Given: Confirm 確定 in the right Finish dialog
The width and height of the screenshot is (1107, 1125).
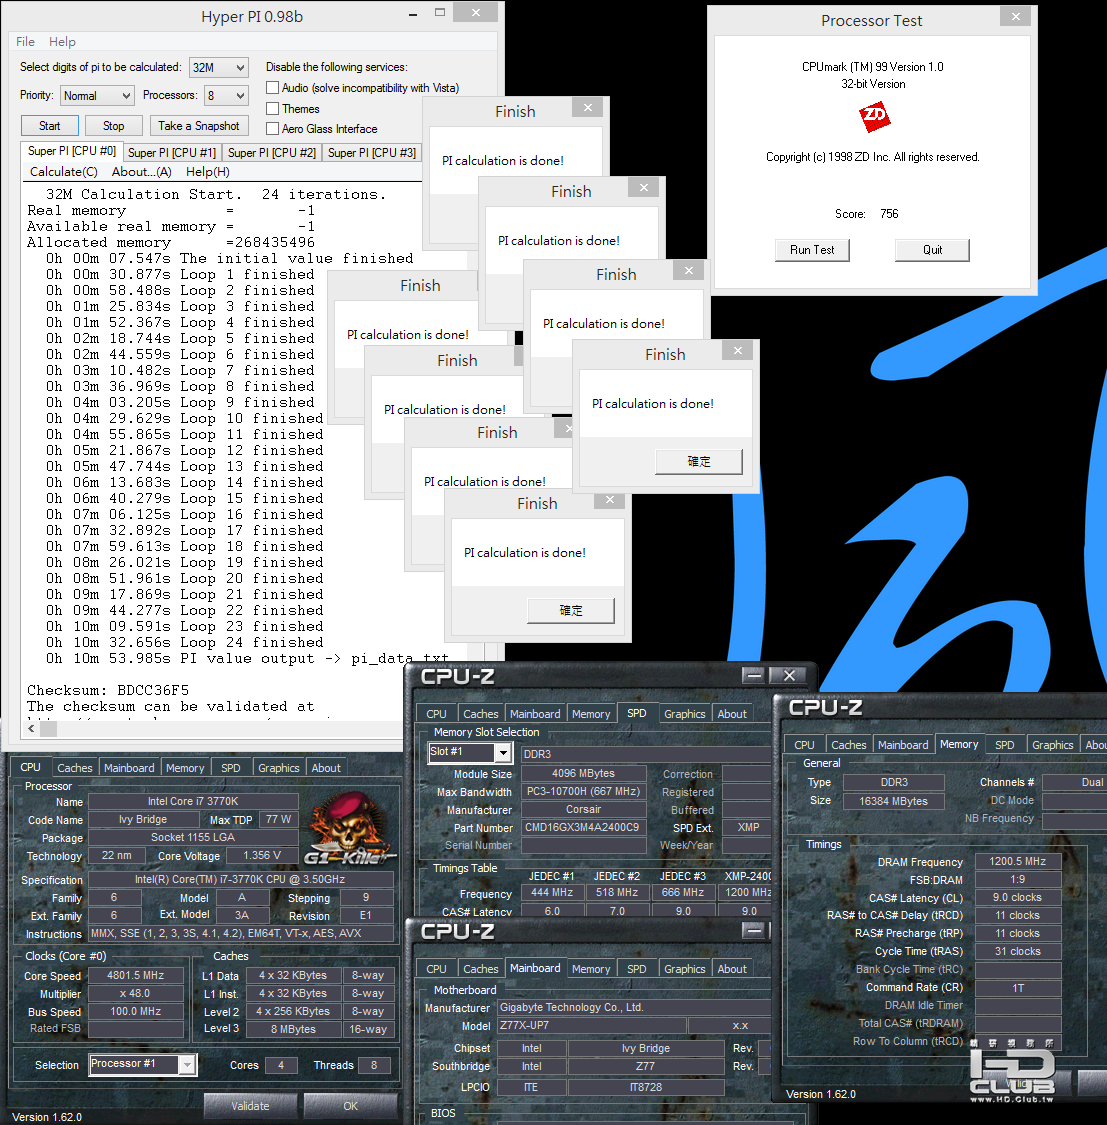Looking at the screenshot, I should 699,461.
